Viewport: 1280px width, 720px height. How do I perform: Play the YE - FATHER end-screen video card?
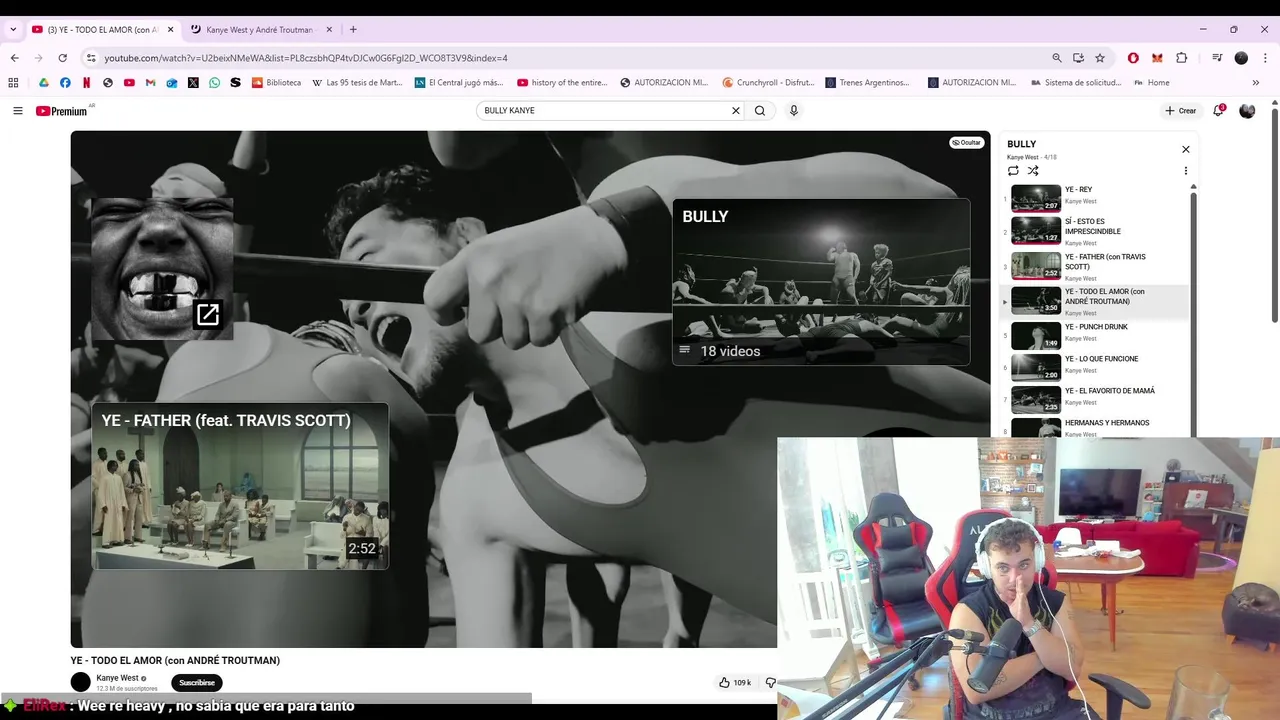tap(240, 486)
